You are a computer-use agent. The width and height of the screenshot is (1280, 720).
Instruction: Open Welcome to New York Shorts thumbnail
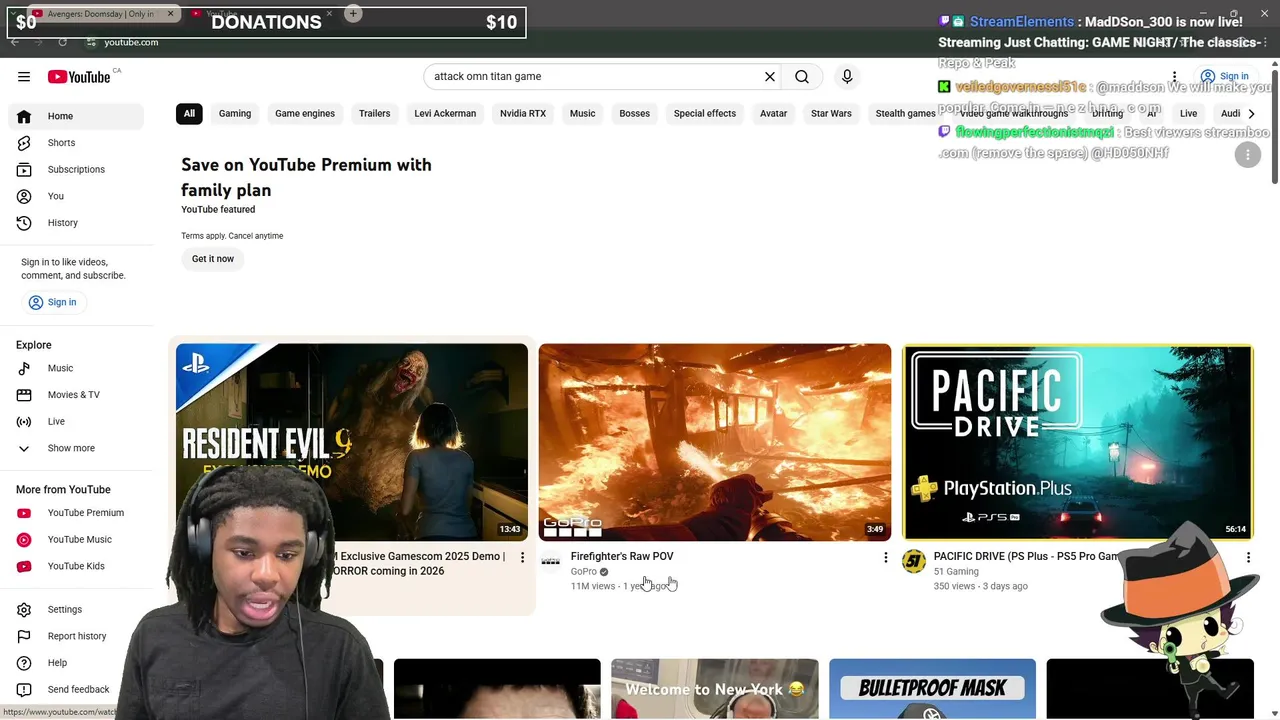[x=715, y=689]
